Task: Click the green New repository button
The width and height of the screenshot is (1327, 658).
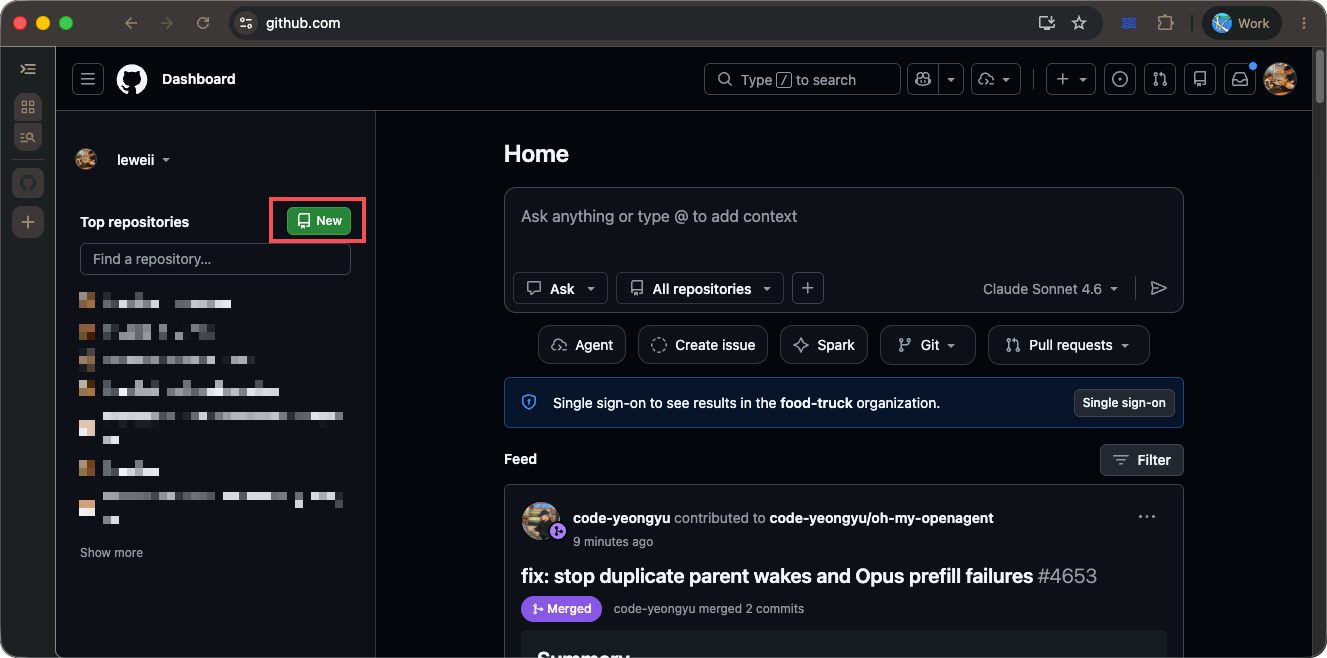Action: (319, 221)
